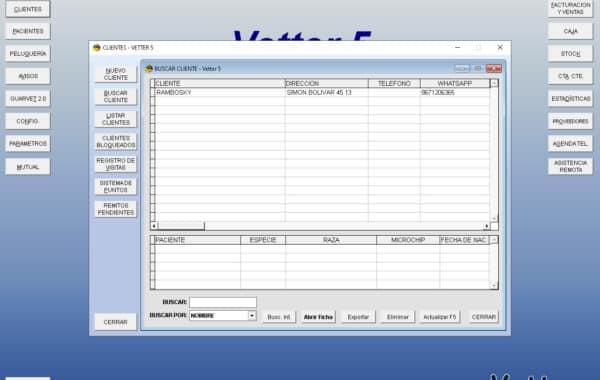Open Sistema de Puntos
Image resolution: width=600 pixels, height=380 pixels.
116,186
